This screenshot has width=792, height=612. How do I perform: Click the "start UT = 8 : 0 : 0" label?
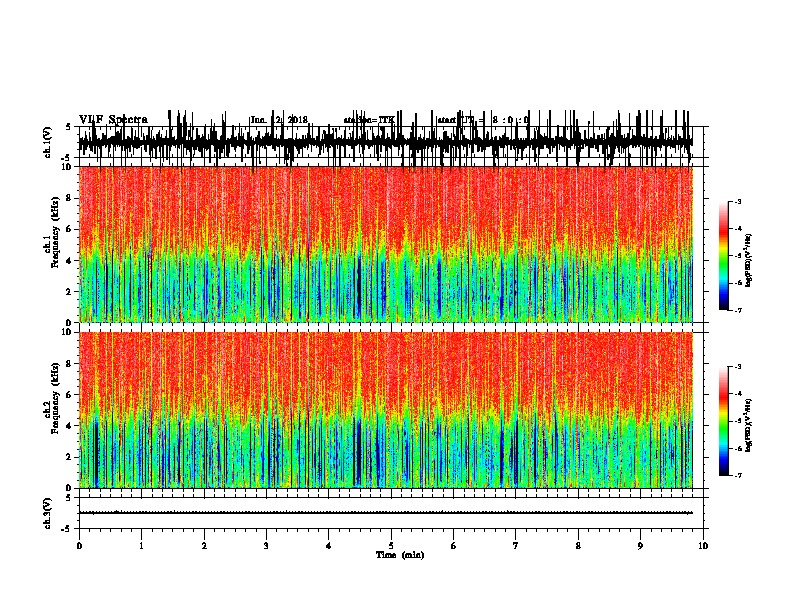coord(483,120)
